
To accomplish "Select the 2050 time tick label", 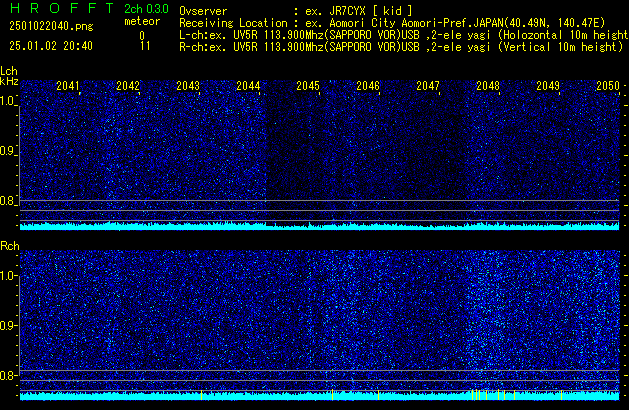I will tap(608, 86).
